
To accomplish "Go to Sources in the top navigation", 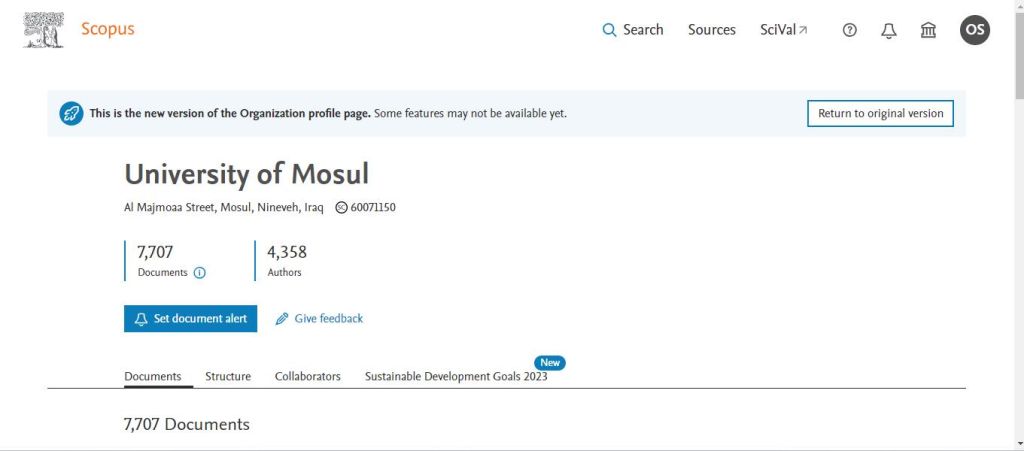I will click(x=711, y=30).
